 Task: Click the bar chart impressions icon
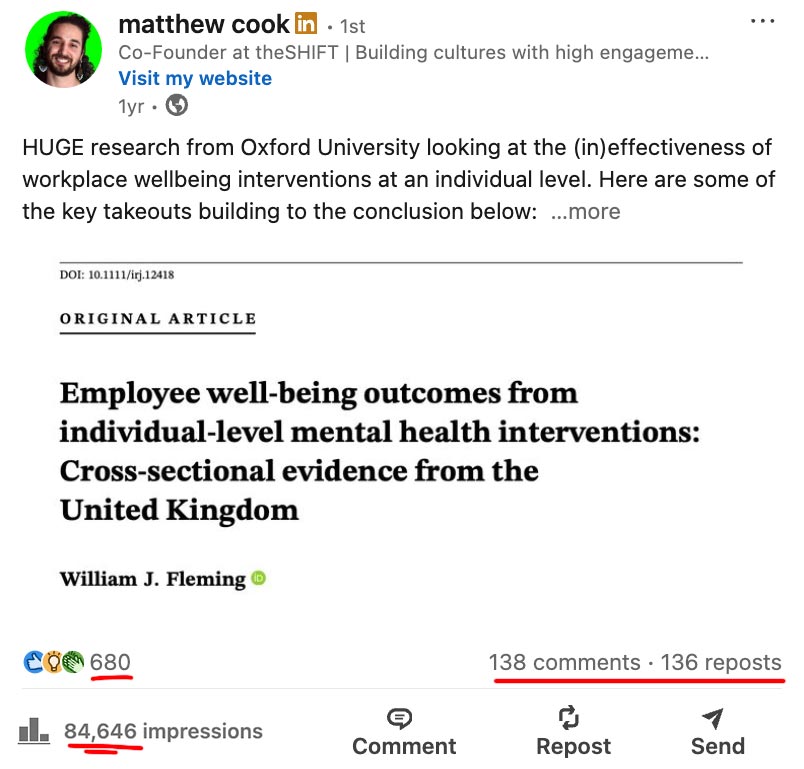(34, 732)
